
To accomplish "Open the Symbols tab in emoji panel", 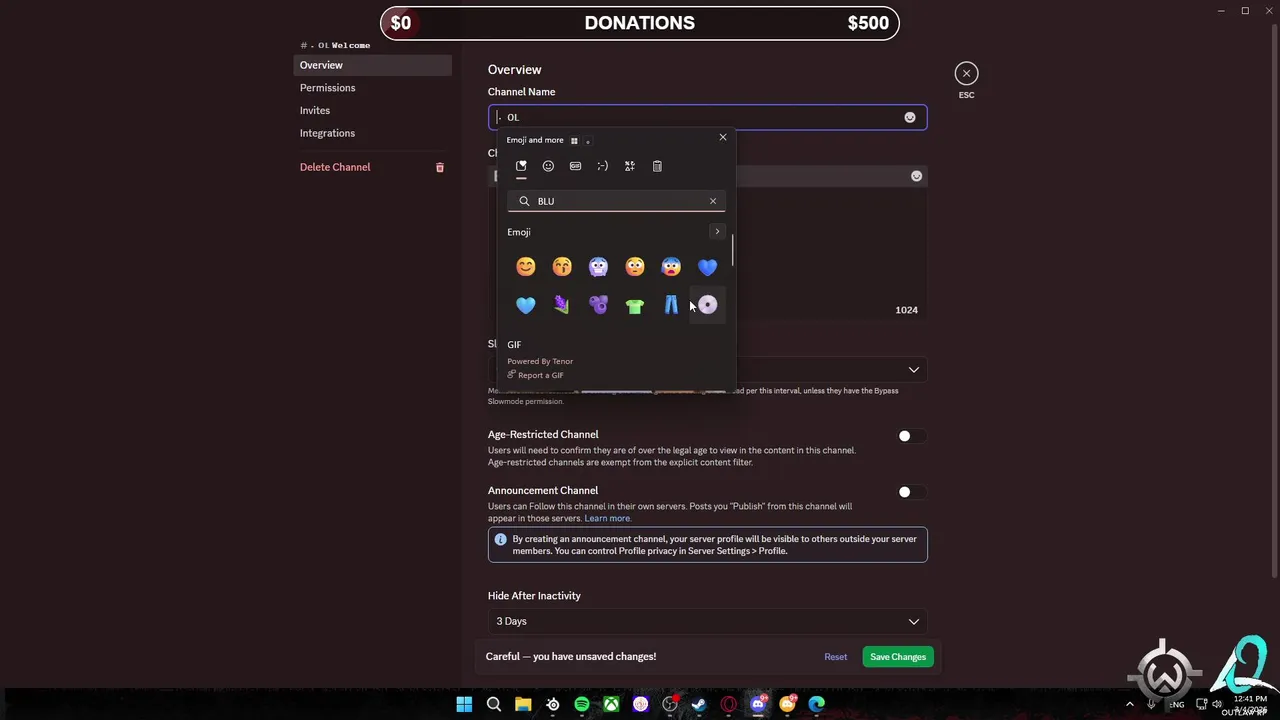I will 629,166.
